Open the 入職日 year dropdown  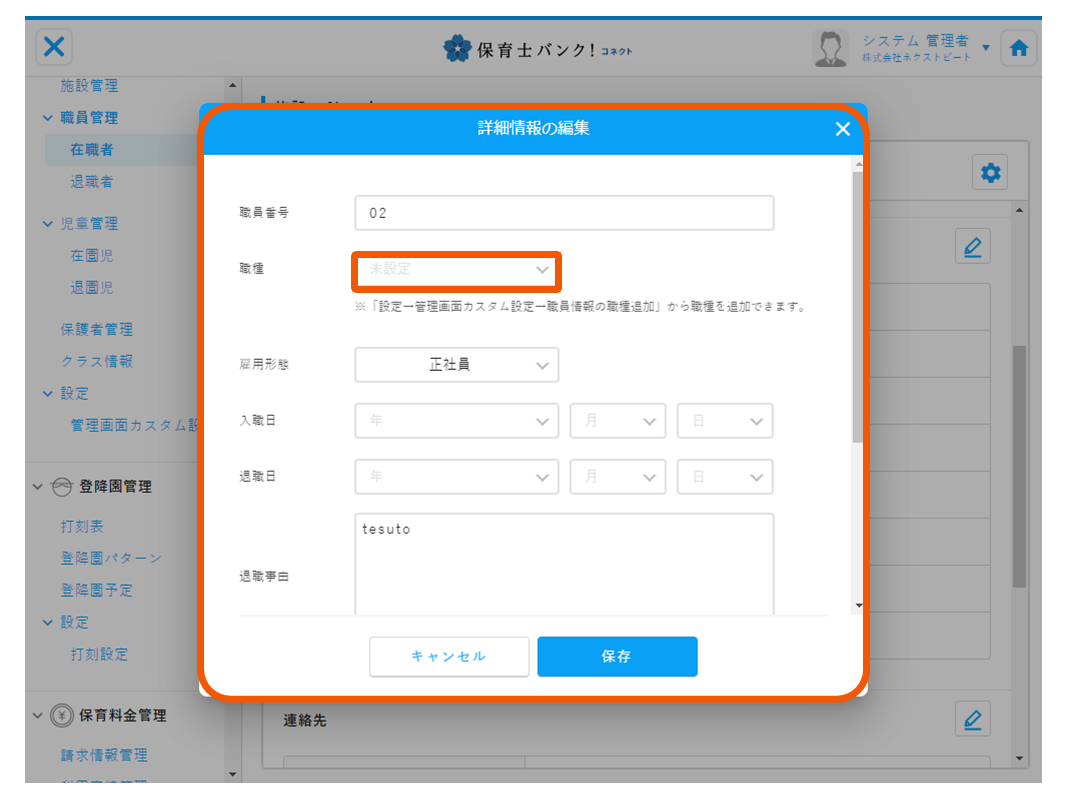tap(456, 421)
